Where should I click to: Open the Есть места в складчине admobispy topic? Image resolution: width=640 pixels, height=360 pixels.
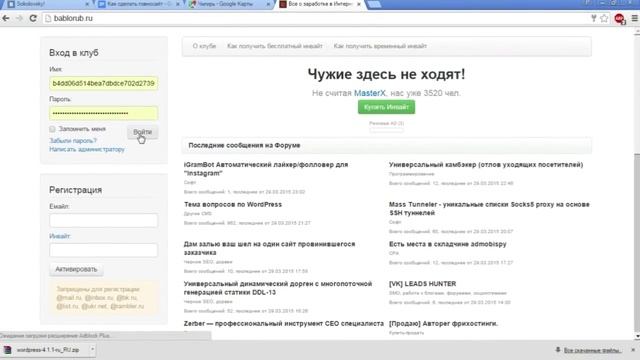[447, 244]
